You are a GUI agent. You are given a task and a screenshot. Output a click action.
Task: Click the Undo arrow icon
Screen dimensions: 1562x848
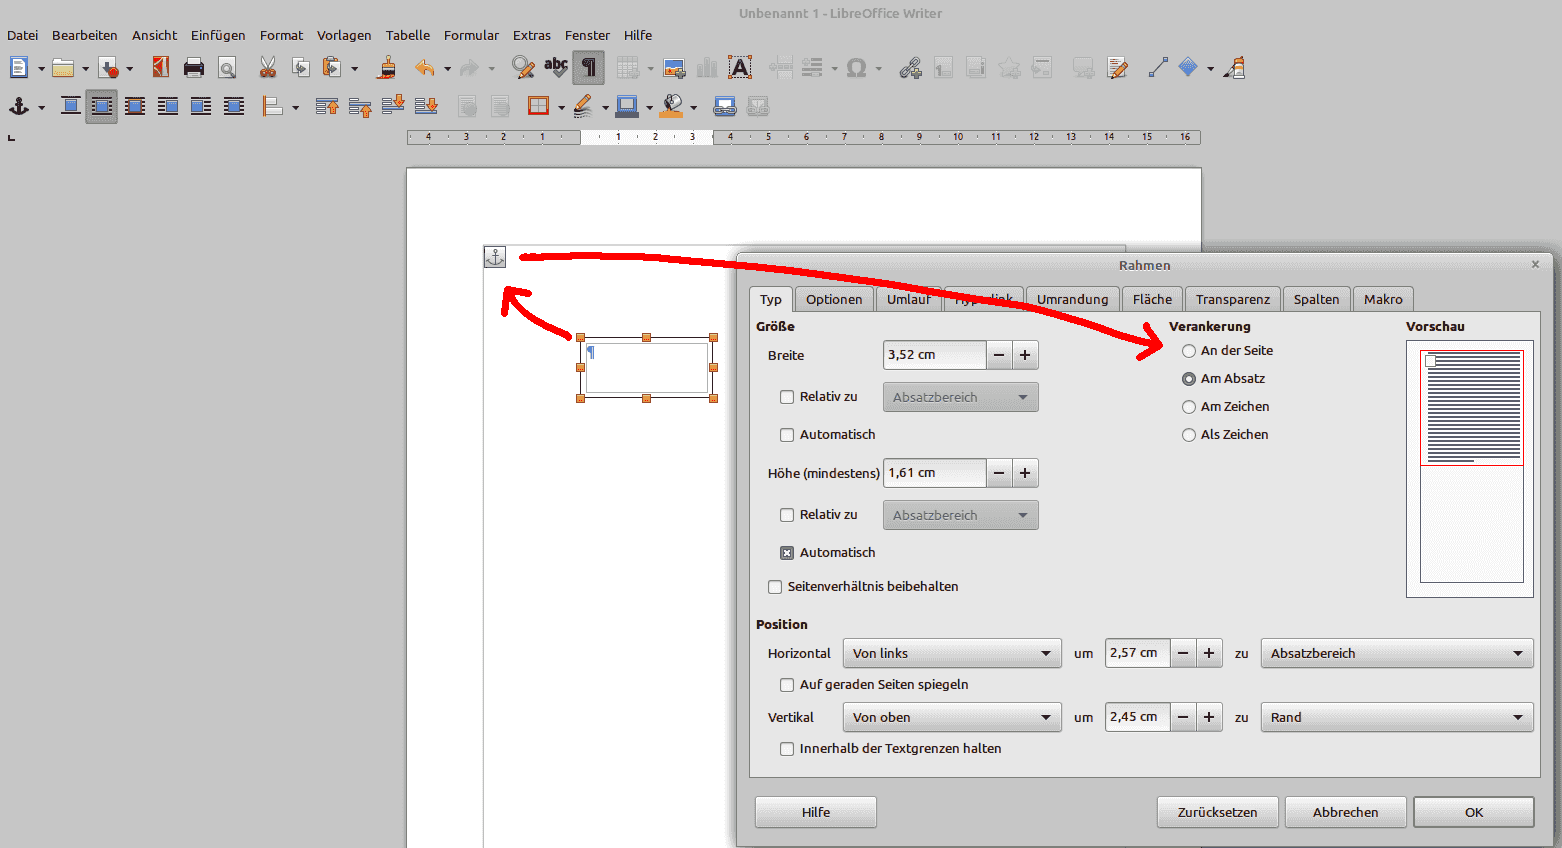tap(425, 68)
